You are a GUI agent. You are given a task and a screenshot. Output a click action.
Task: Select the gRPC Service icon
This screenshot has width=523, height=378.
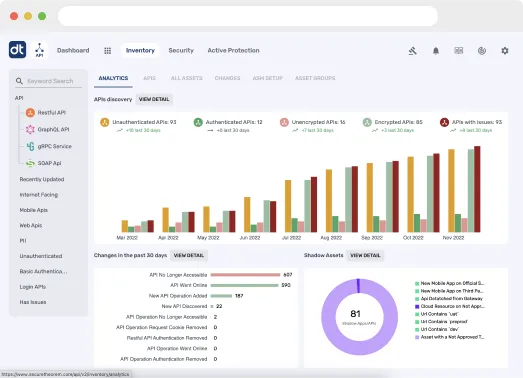(x=30, y=146)
